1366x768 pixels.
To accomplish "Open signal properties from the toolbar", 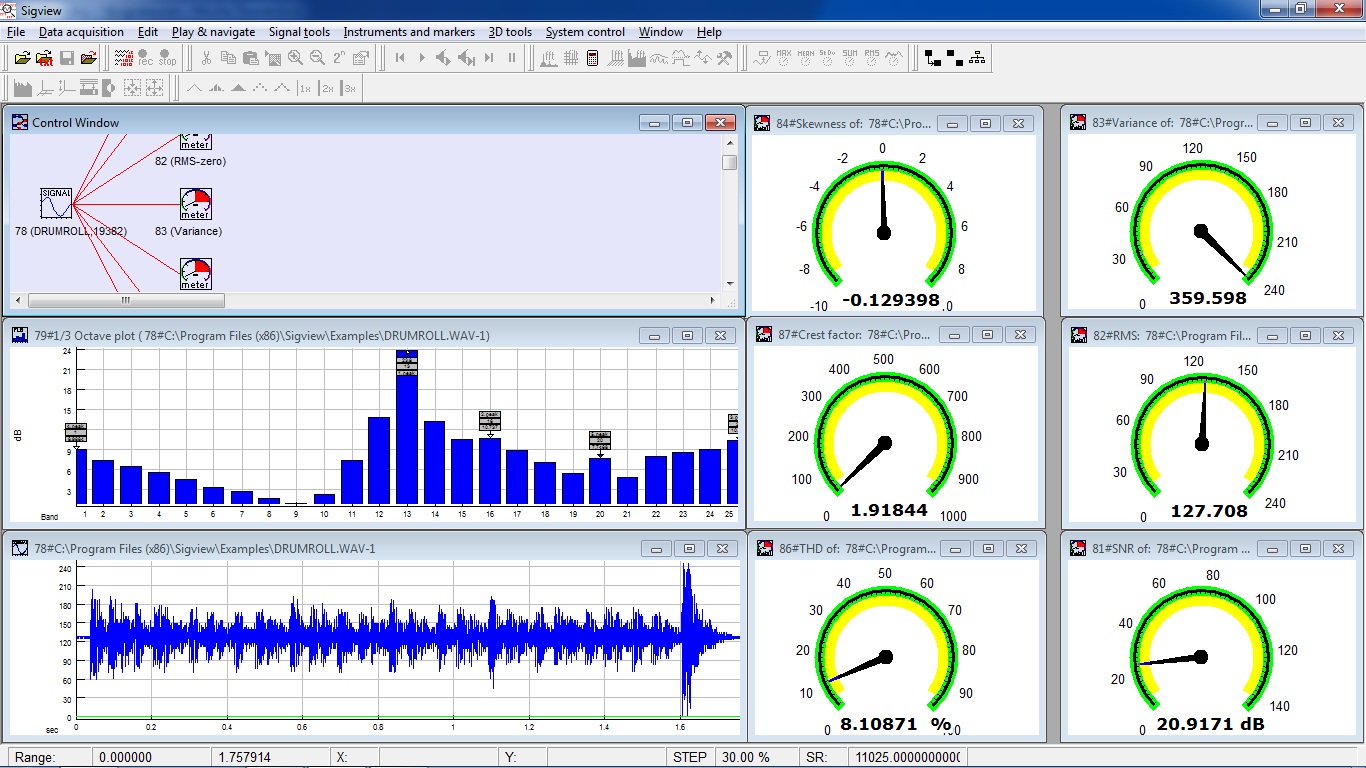I will 360,57.
